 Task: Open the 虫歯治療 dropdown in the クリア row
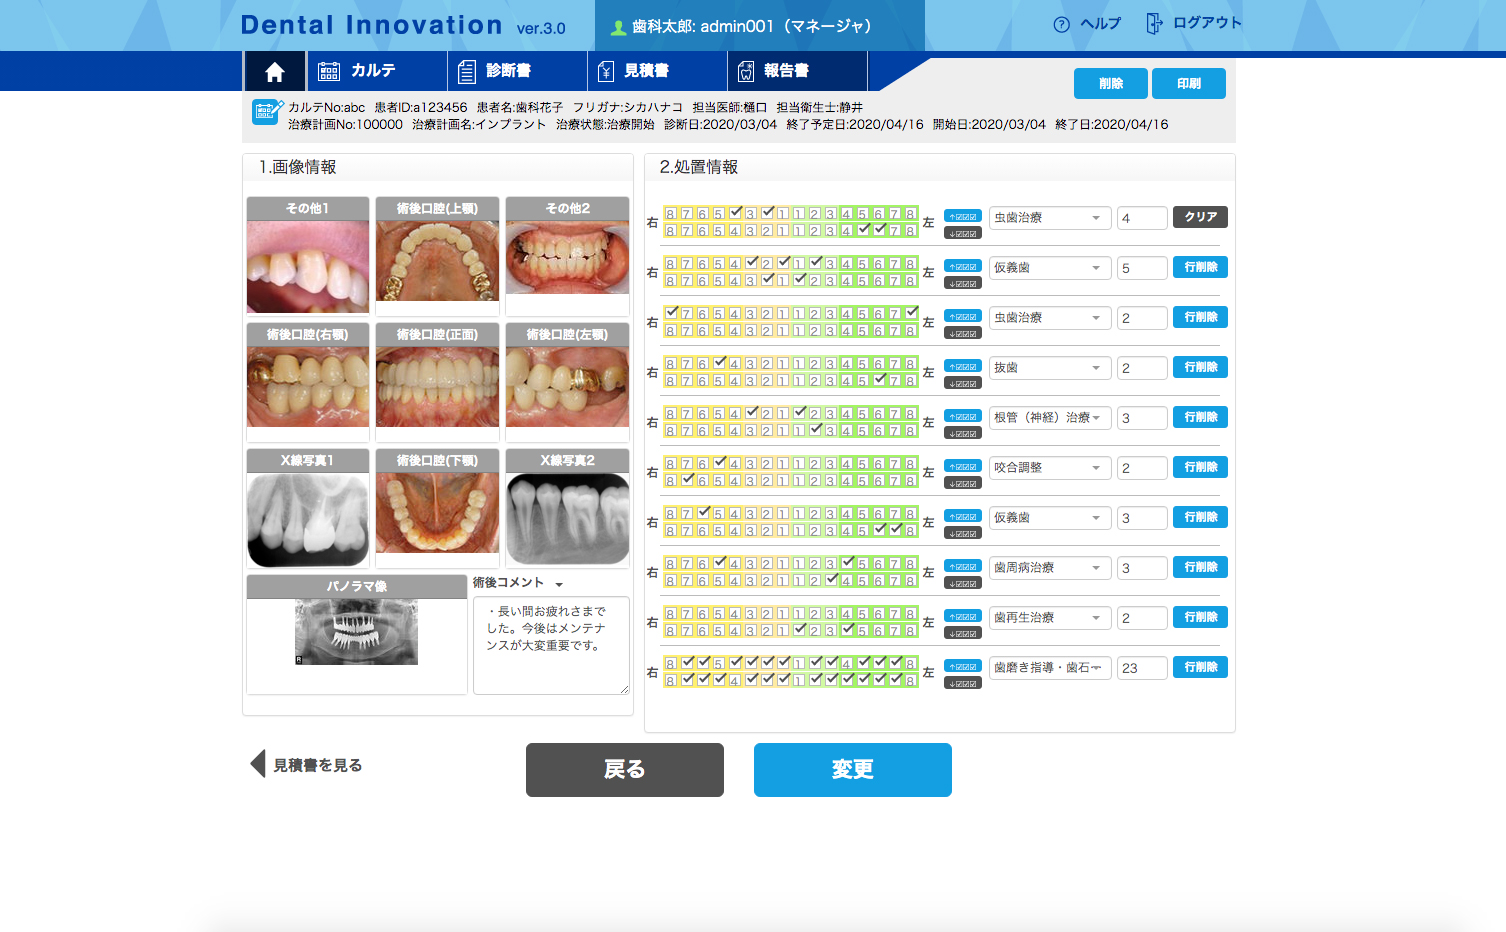pos(1050,218)
